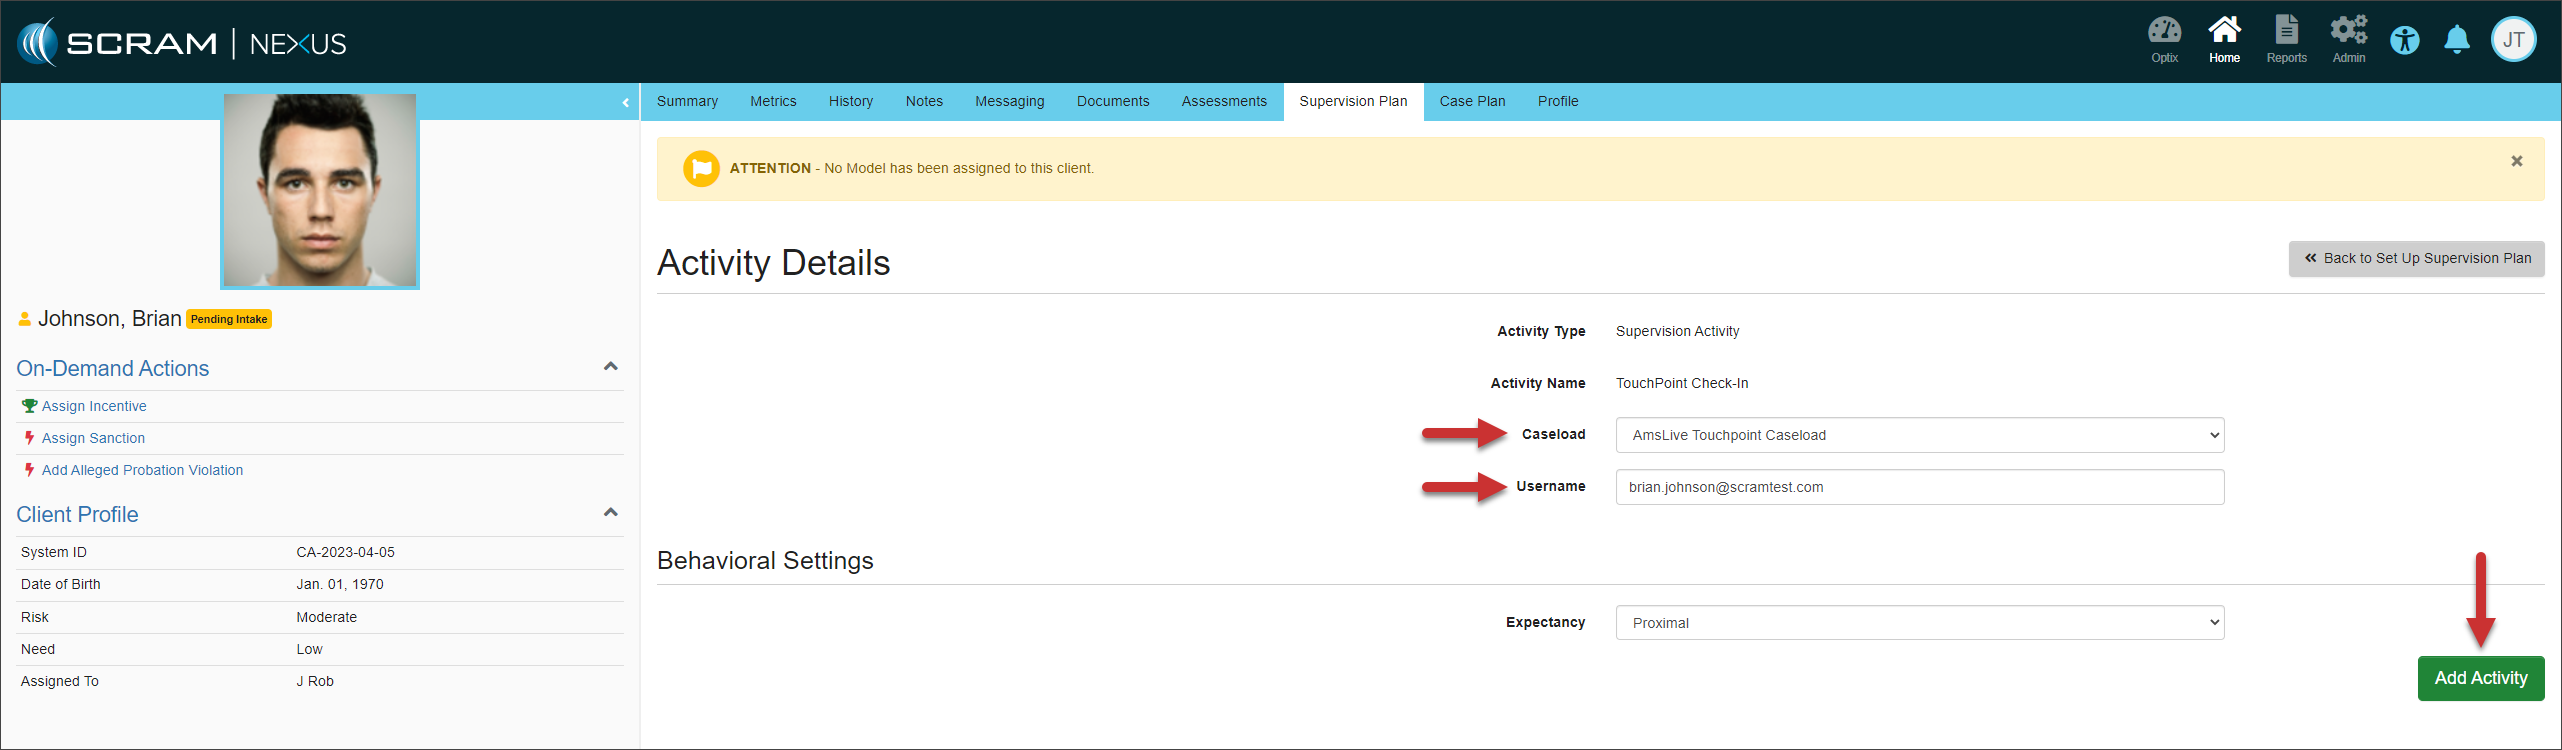Click the JT user avatar

[x=2513, y=41]
